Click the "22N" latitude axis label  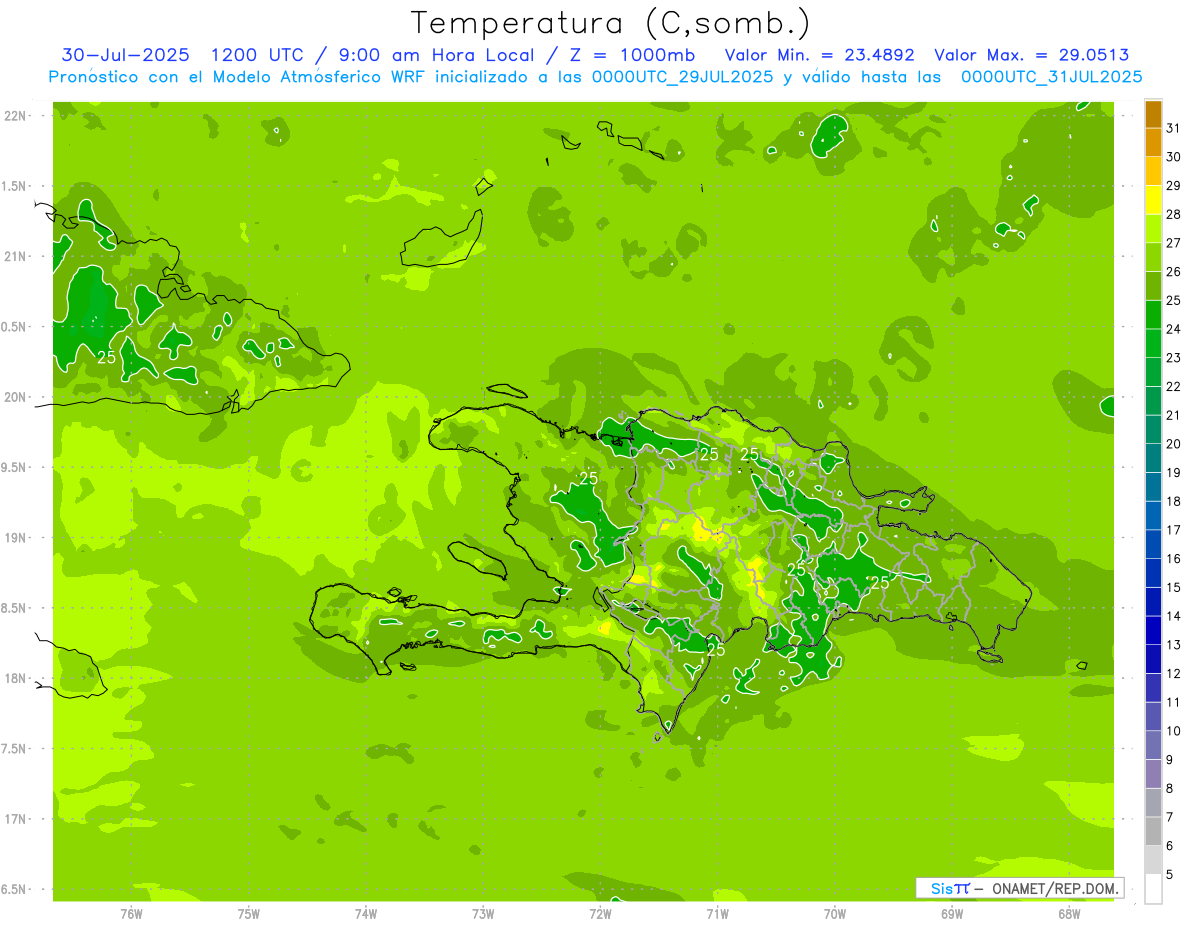click(16, 116)
